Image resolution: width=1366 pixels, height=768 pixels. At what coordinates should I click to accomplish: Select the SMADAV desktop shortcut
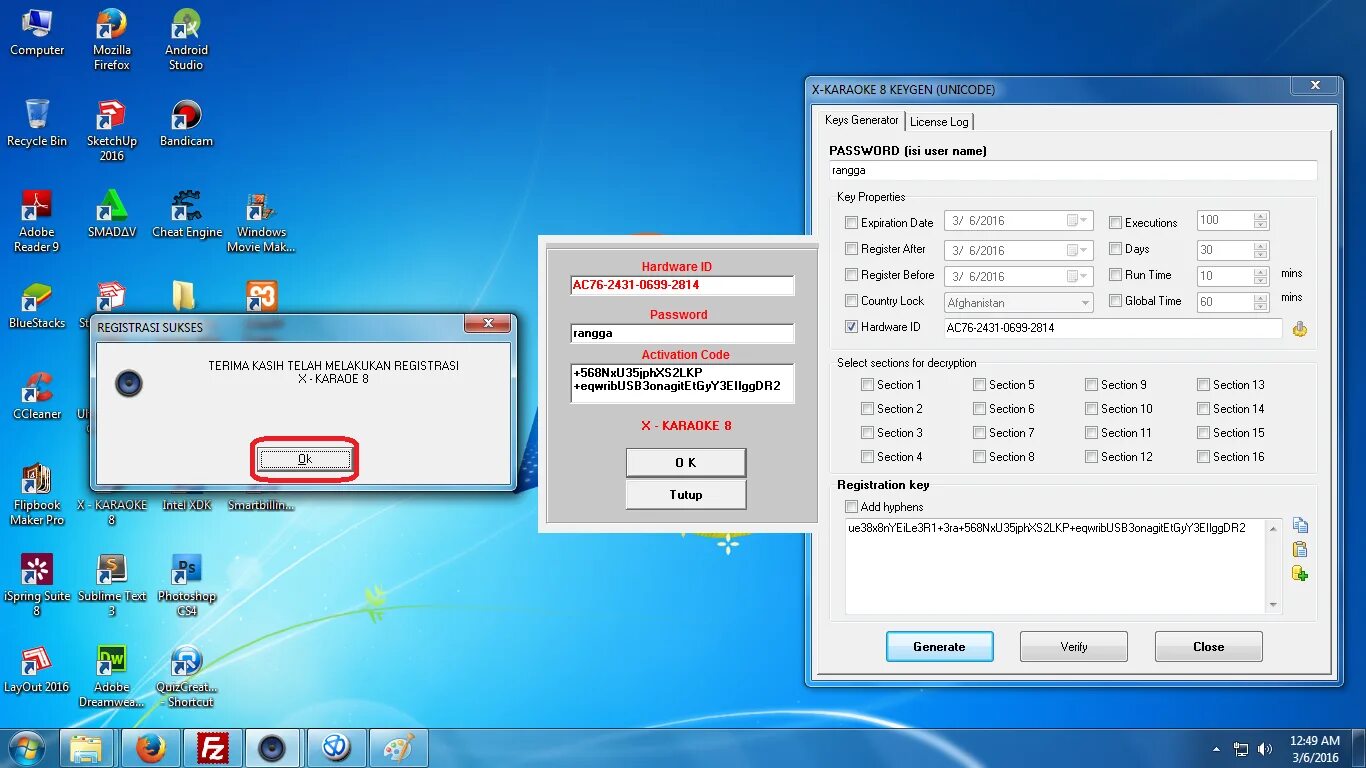(112, 214)
